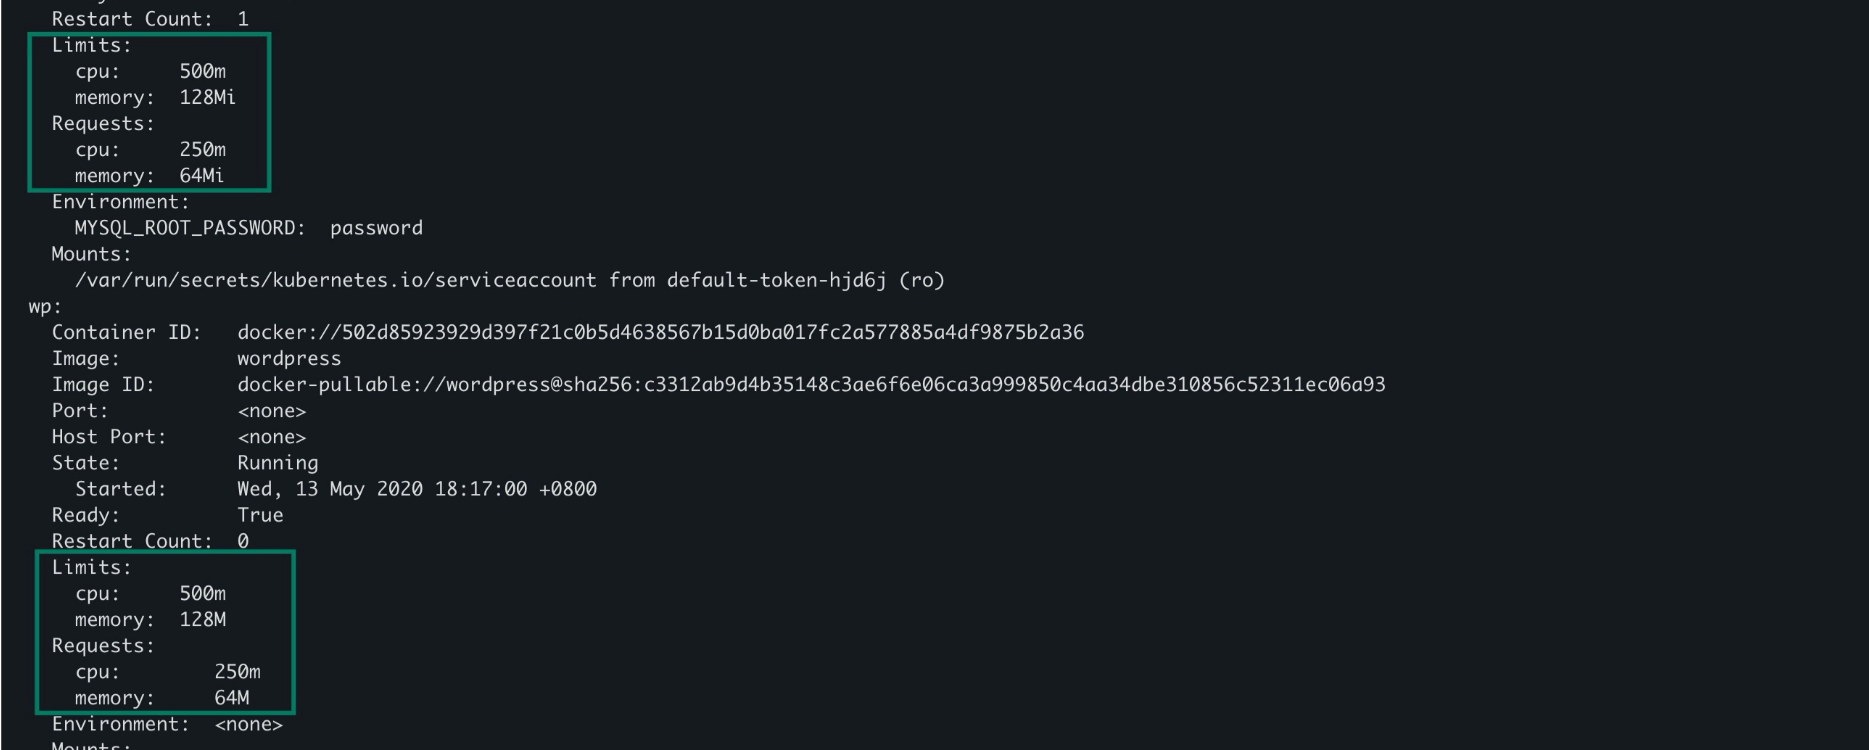The width and height of the screenshot is (1869, 750).
Task: Click the Ready value 'True'
Action: [x=260, y=515]
